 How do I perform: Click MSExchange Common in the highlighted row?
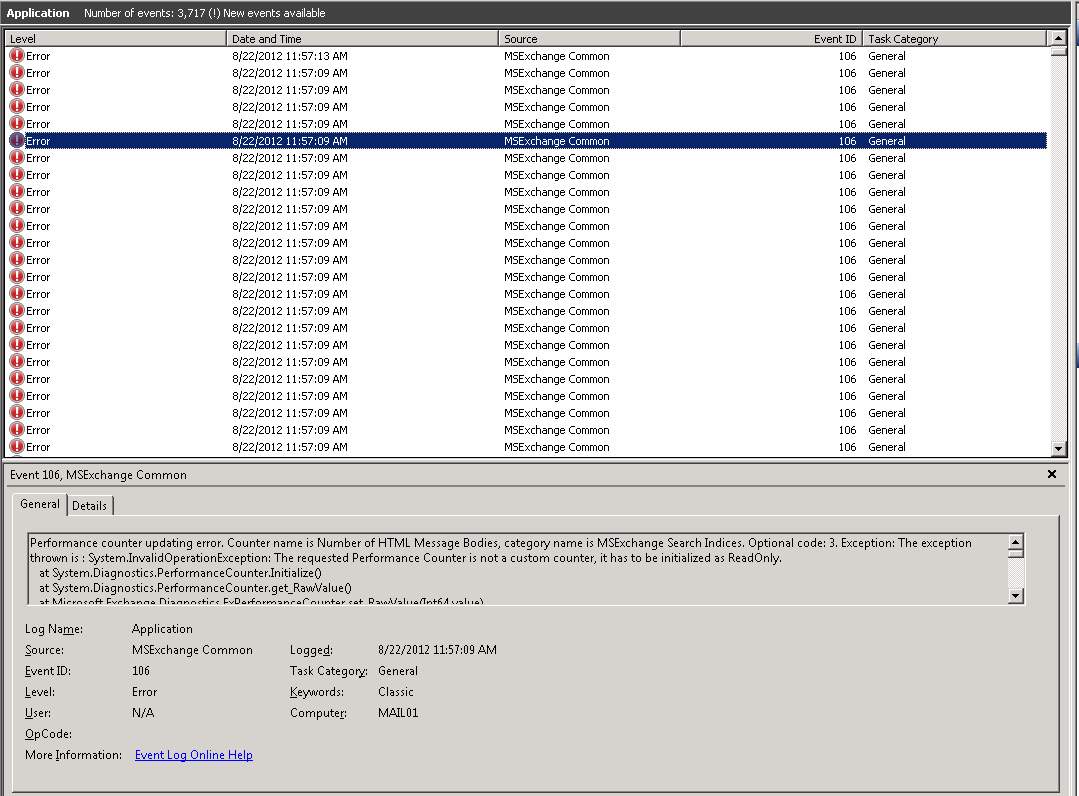click(x=556, y=141)
